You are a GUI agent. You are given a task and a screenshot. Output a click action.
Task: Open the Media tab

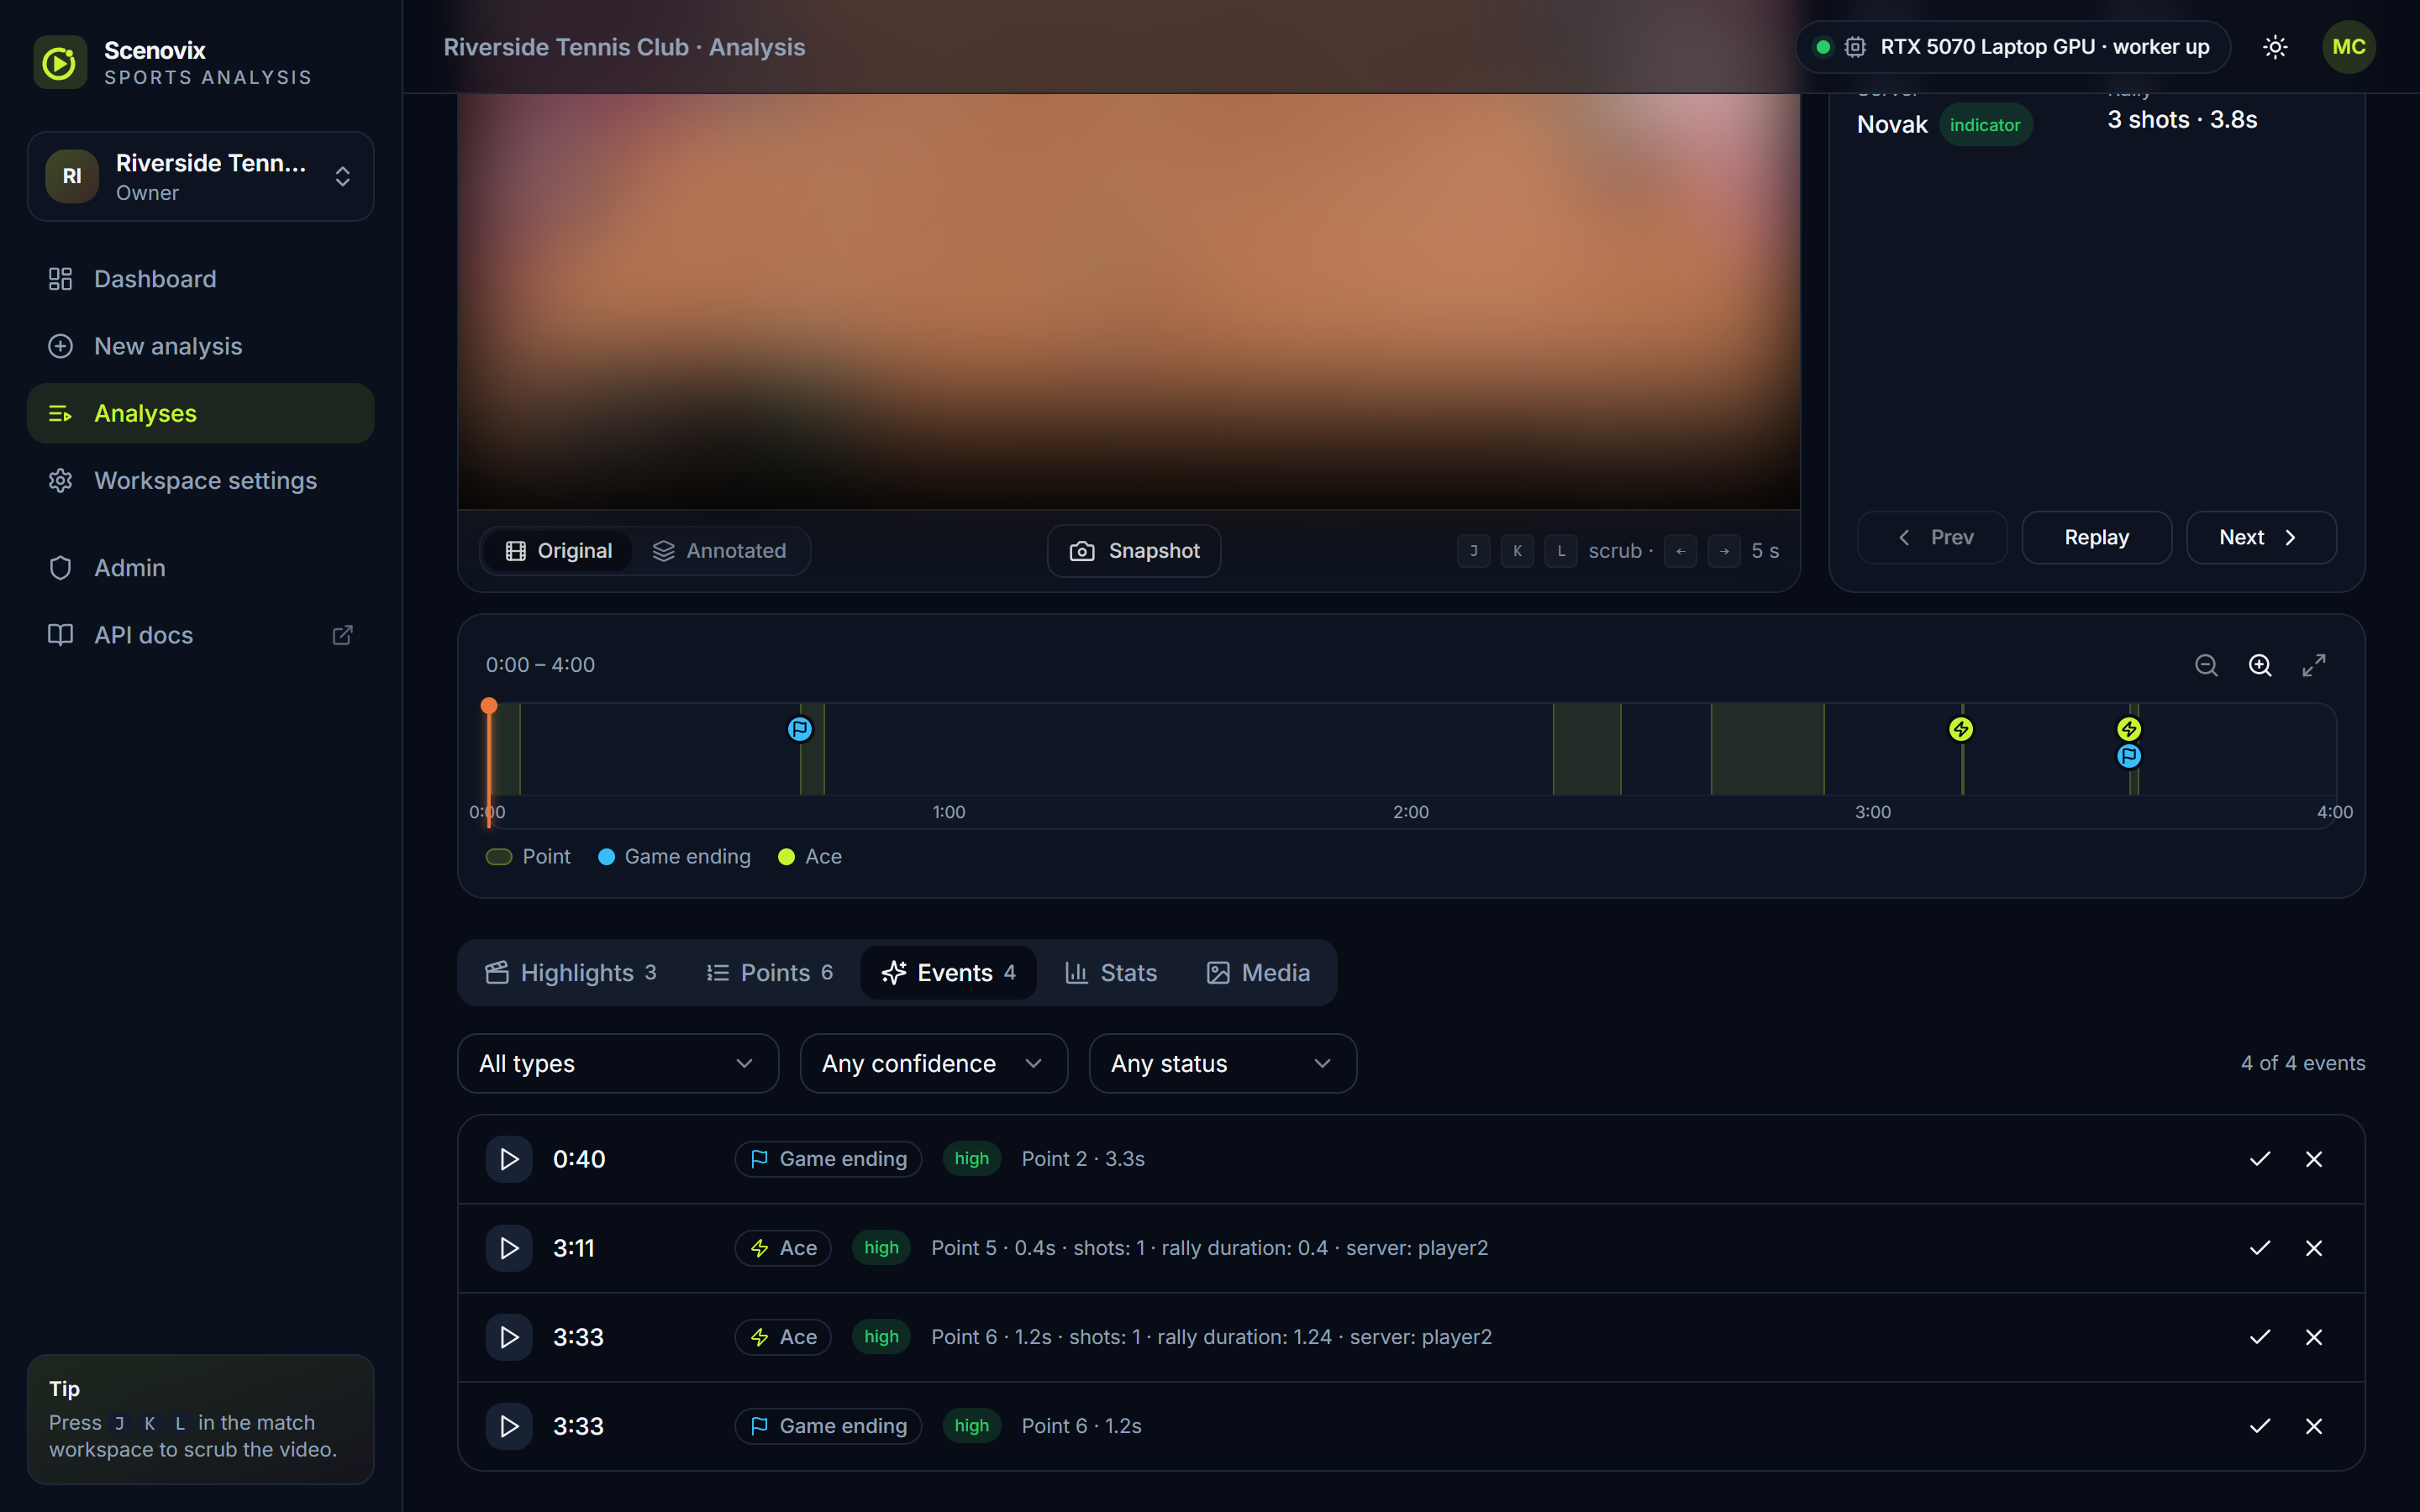coord(1258,973)
